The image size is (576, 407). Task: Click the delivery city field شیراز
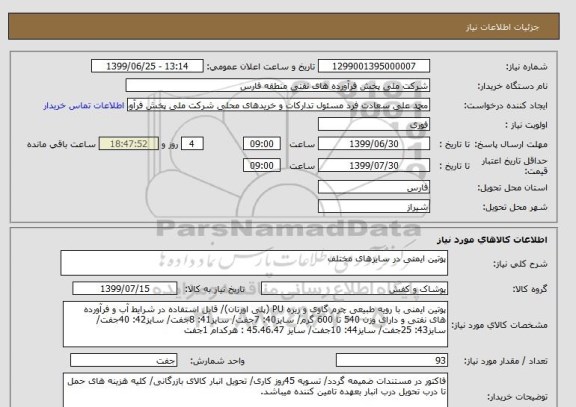click(374, 207)
